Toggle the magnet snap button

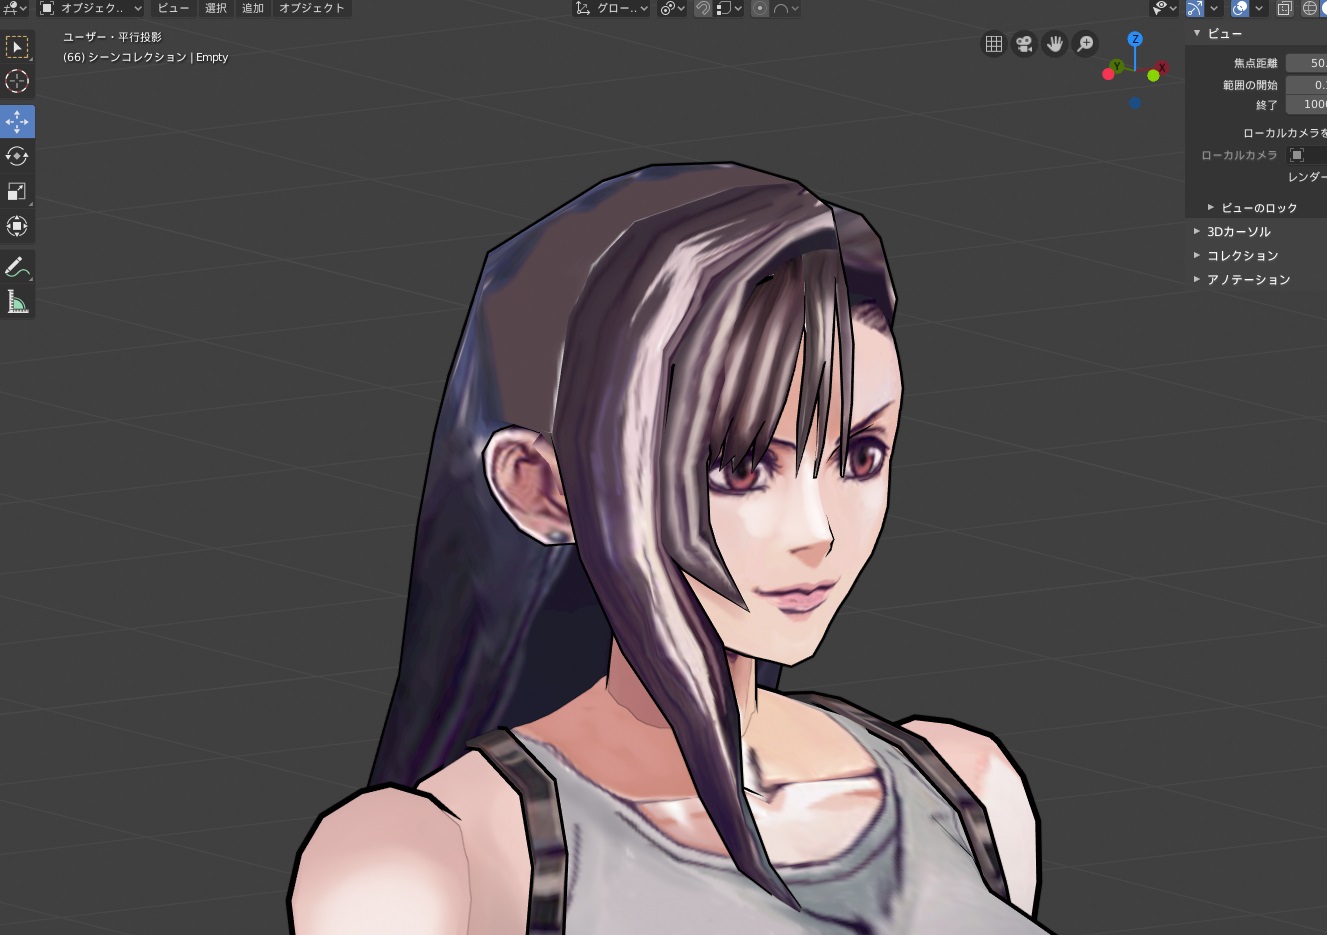(703, 8)
